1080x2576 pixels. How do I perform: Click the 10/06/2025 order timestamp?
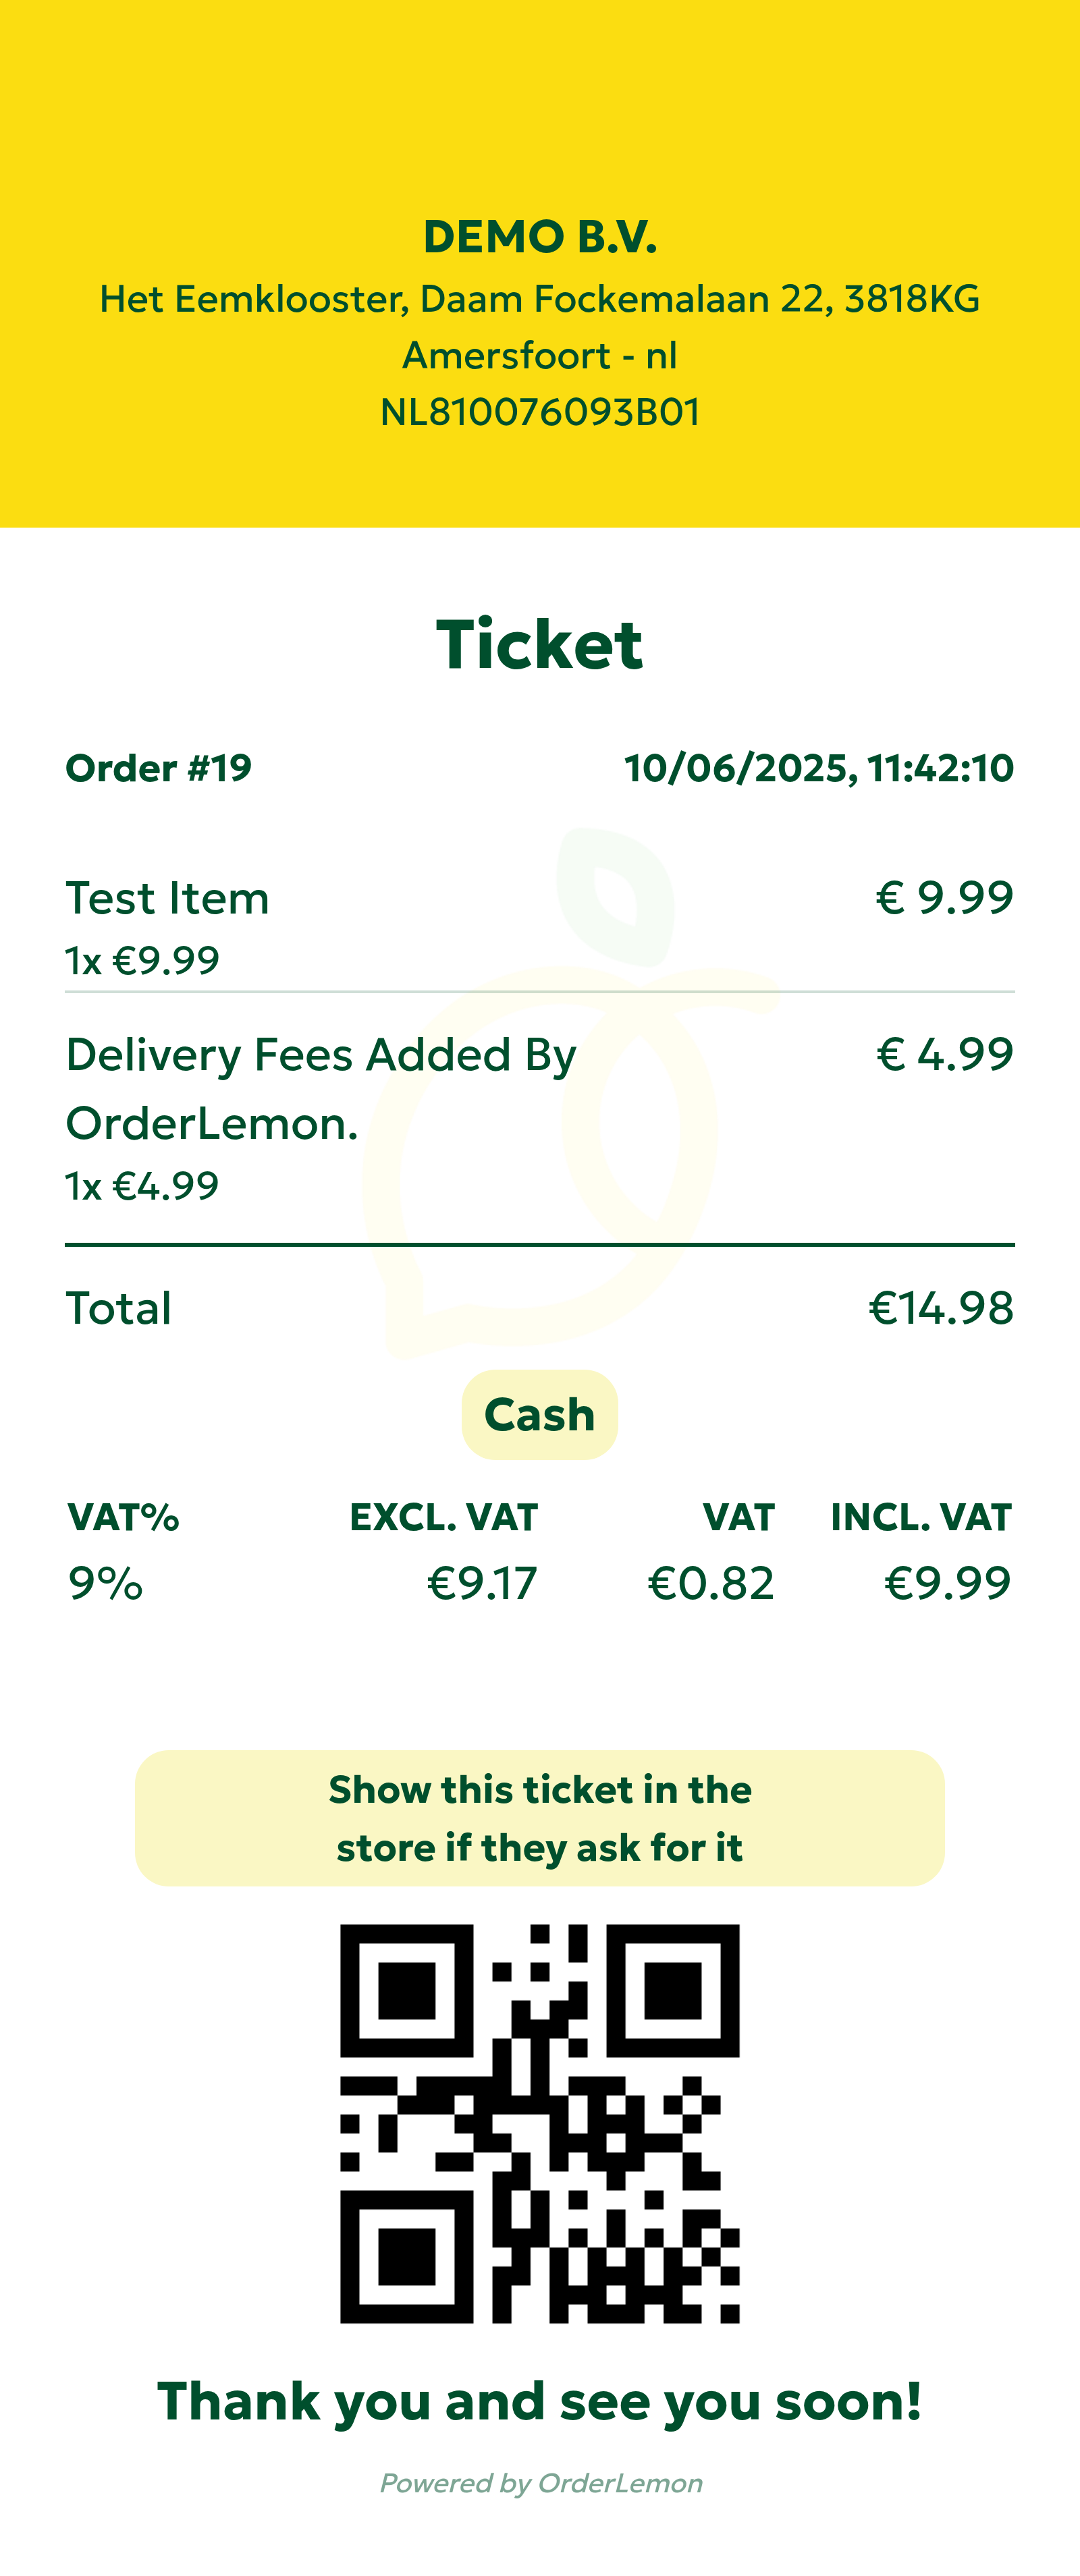(819, 768)
